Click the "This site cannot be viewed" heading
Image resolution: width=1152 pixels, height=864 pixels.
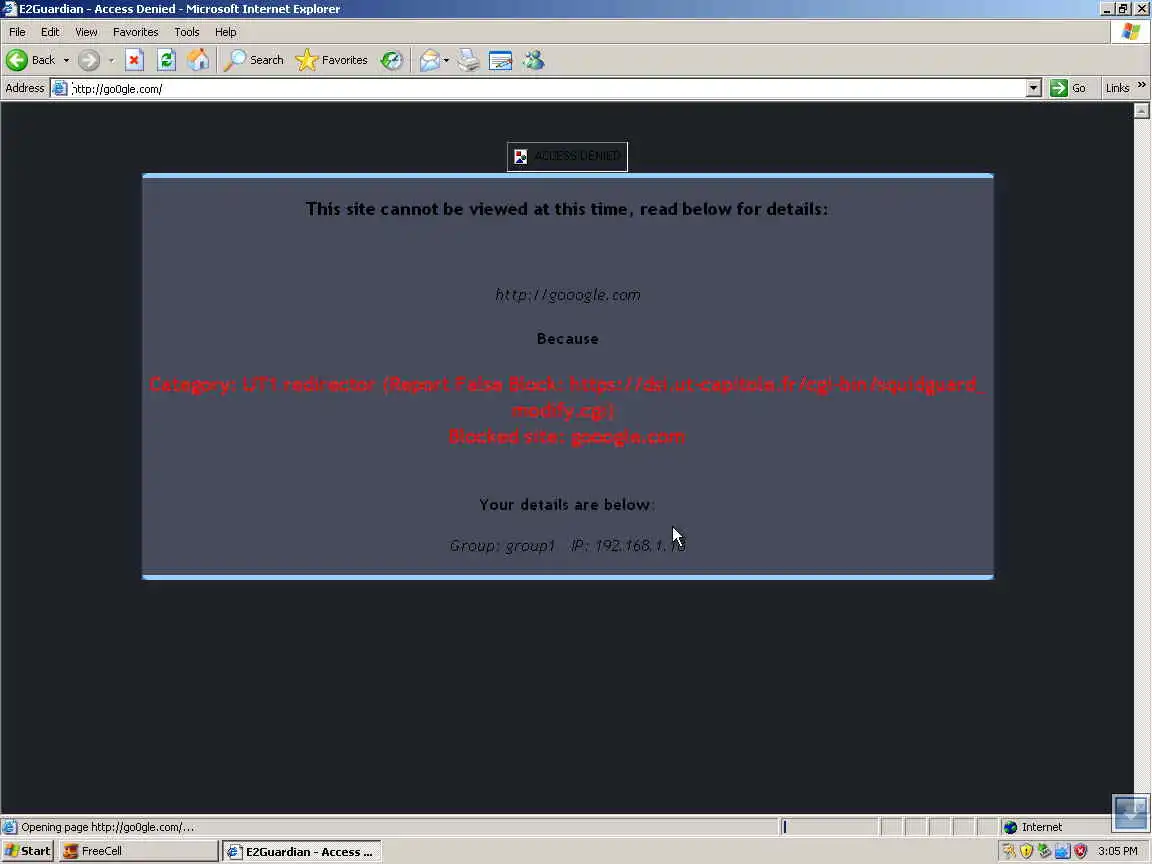567,209
